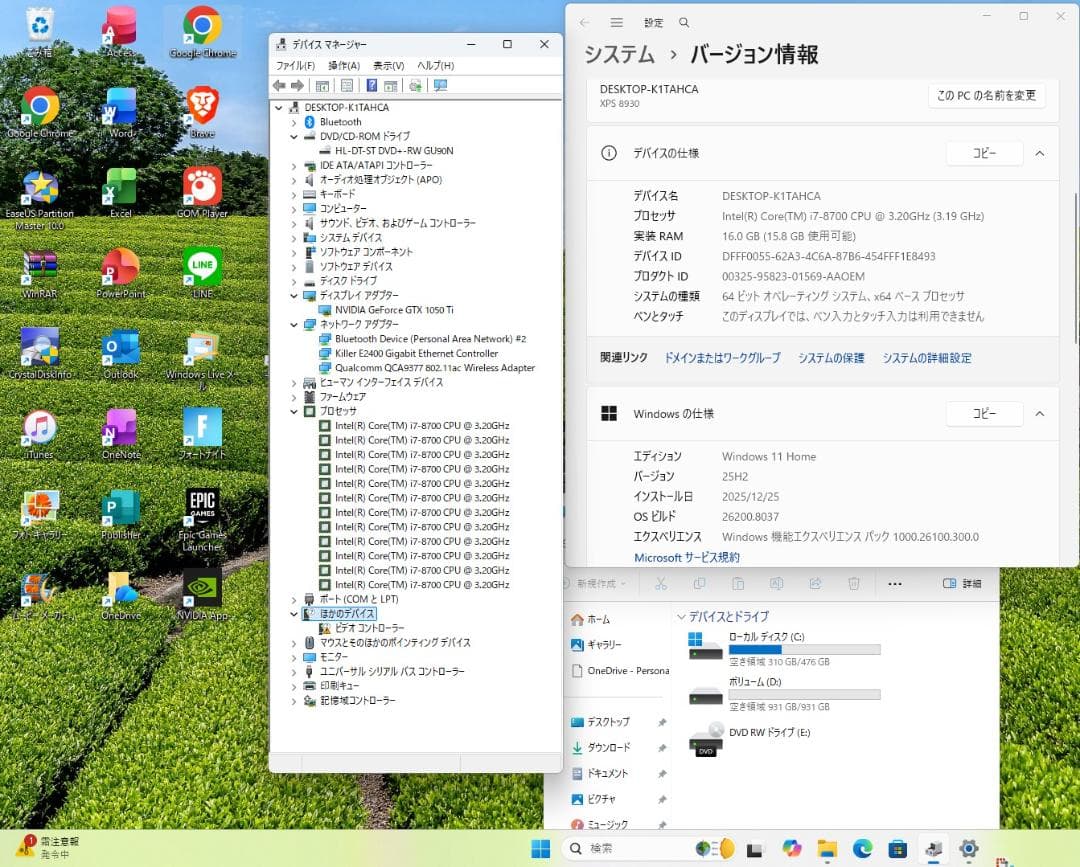Open the Excel desktop icon
The height and width of the screenshot is (867, 1080).
tap(121, 192)
